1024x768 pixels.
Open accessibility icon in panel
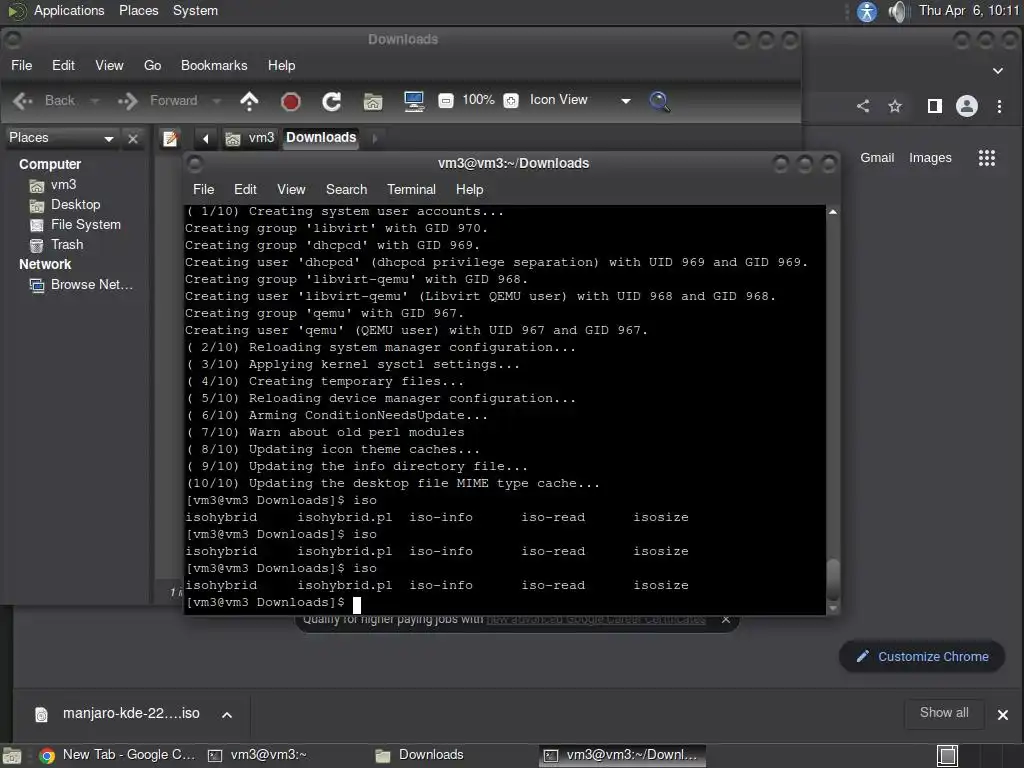[x=867, y=12]
